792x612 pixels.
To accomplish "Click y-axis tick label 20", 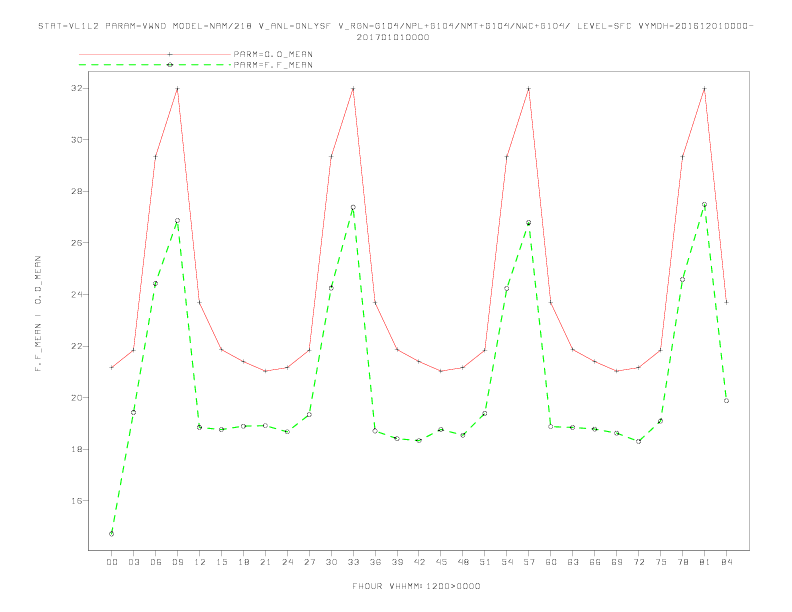I will (76, 398).
